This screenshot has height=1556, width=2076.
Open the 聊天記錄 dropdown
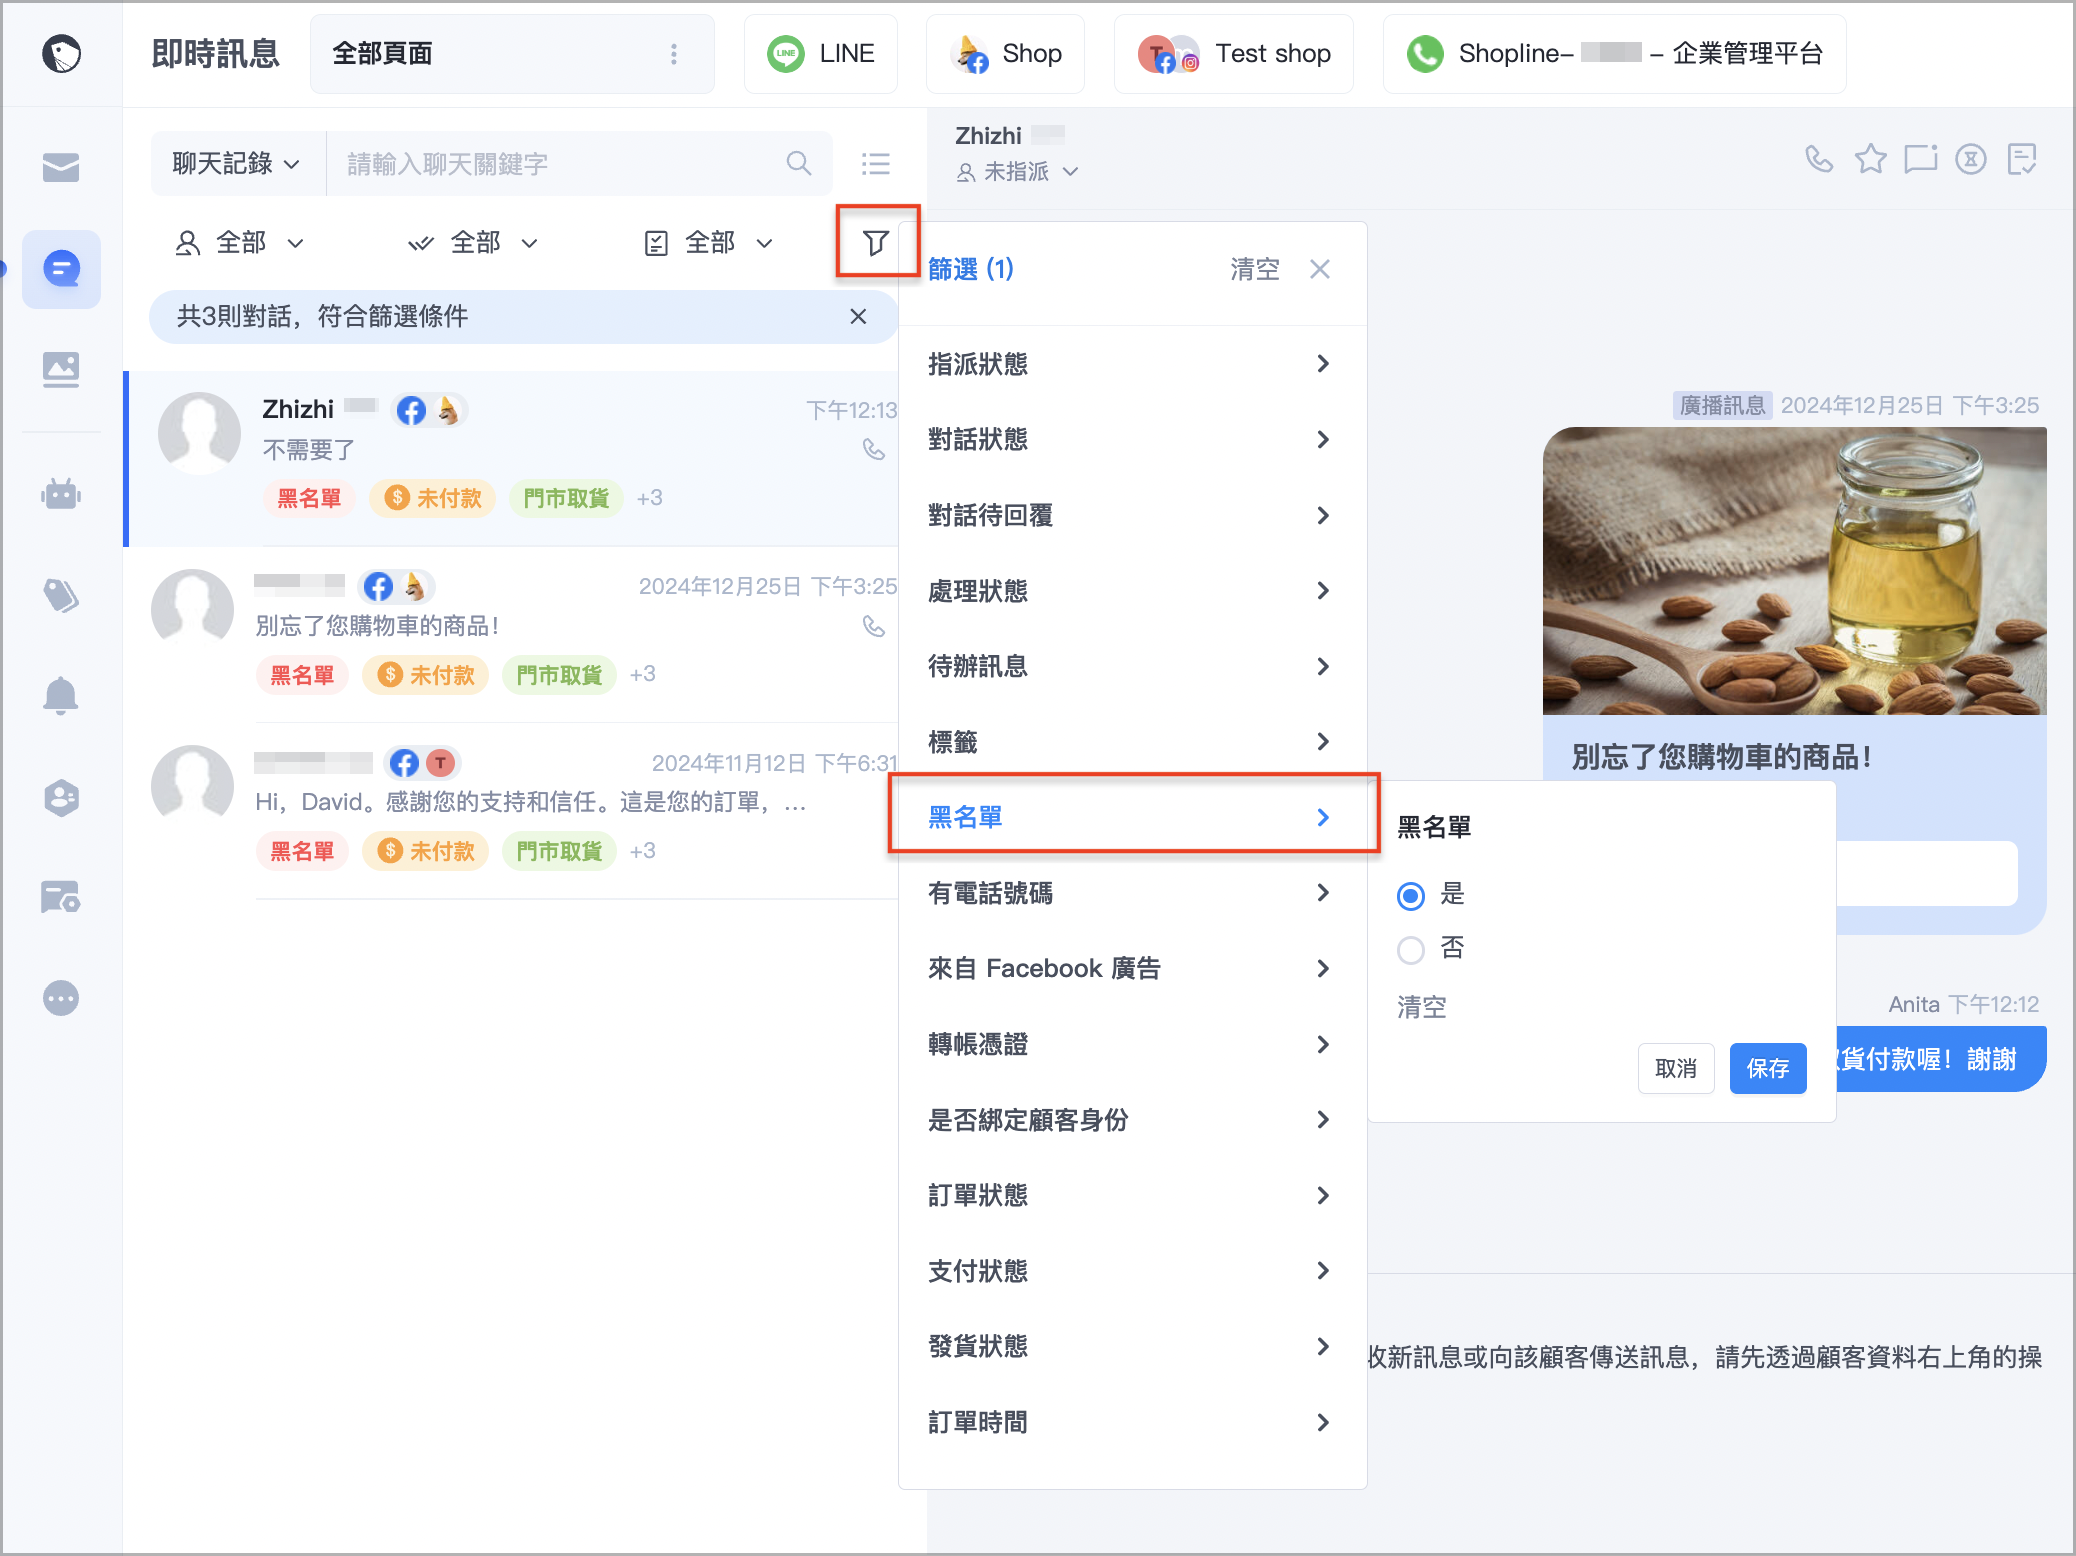[237, 163]
